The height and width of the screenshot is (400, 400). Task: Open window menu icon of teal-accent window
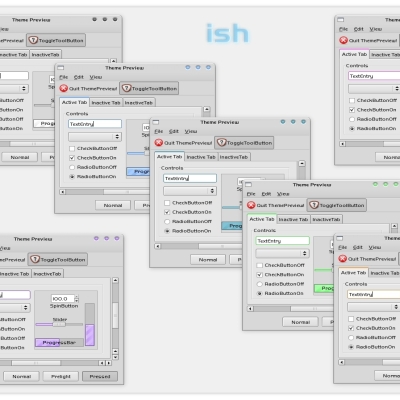(156, 122)
